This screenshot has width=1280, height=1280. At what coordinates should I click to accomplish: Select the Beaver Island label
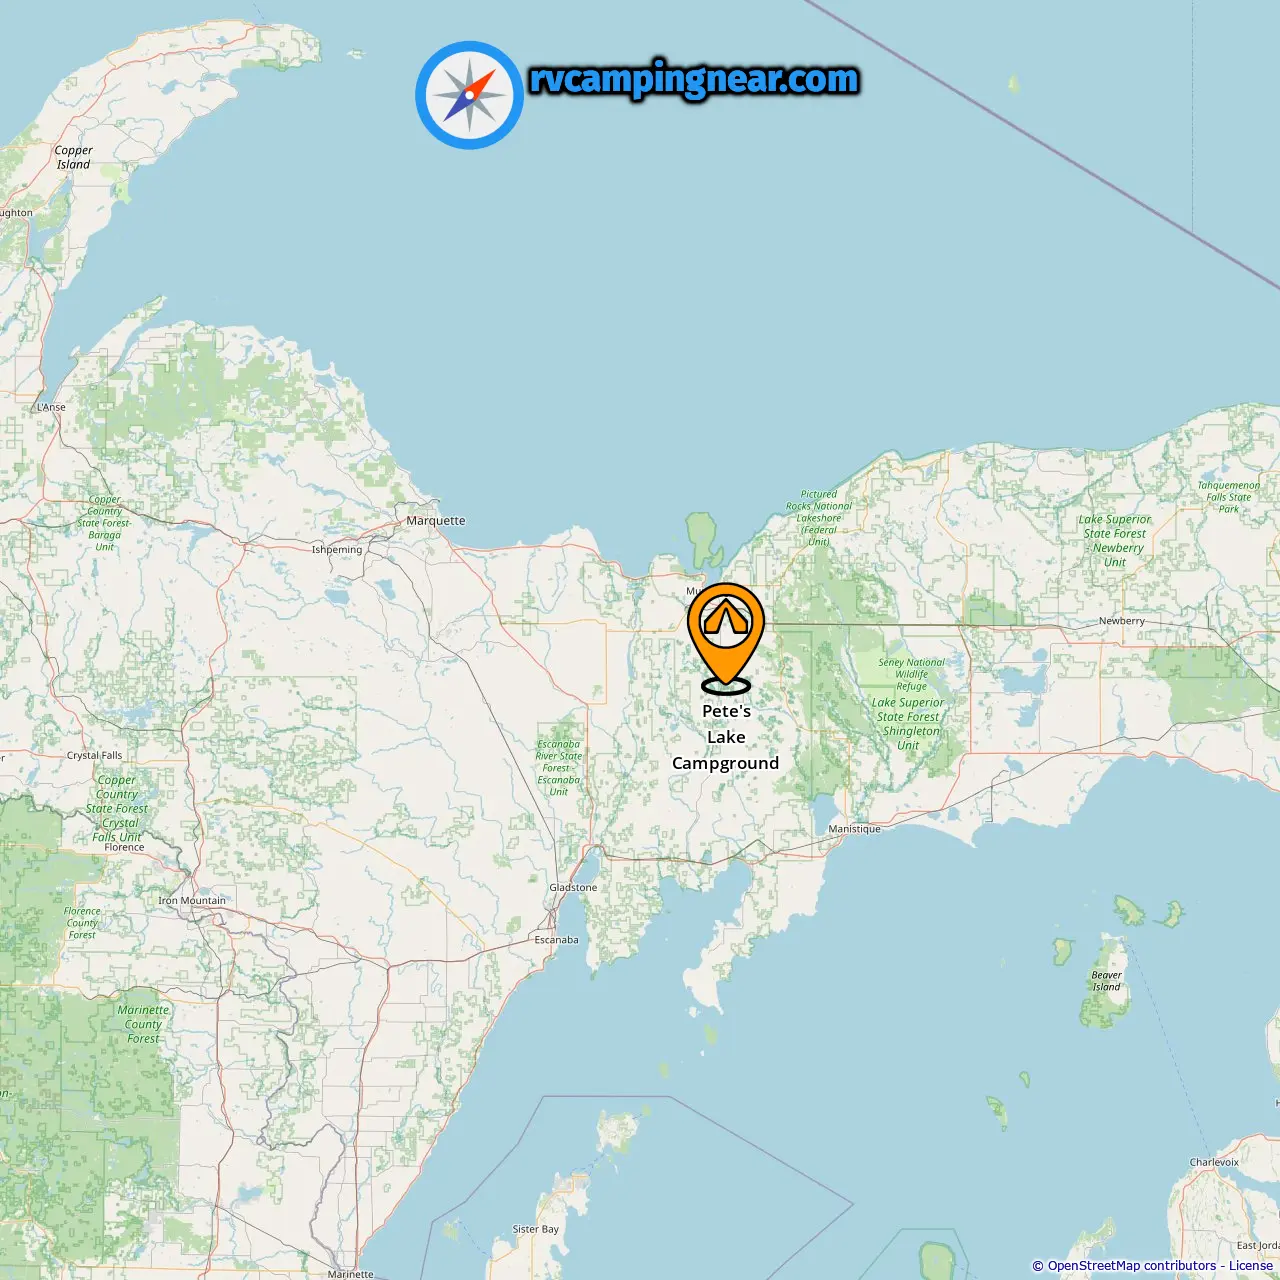tap(1106, 981)
